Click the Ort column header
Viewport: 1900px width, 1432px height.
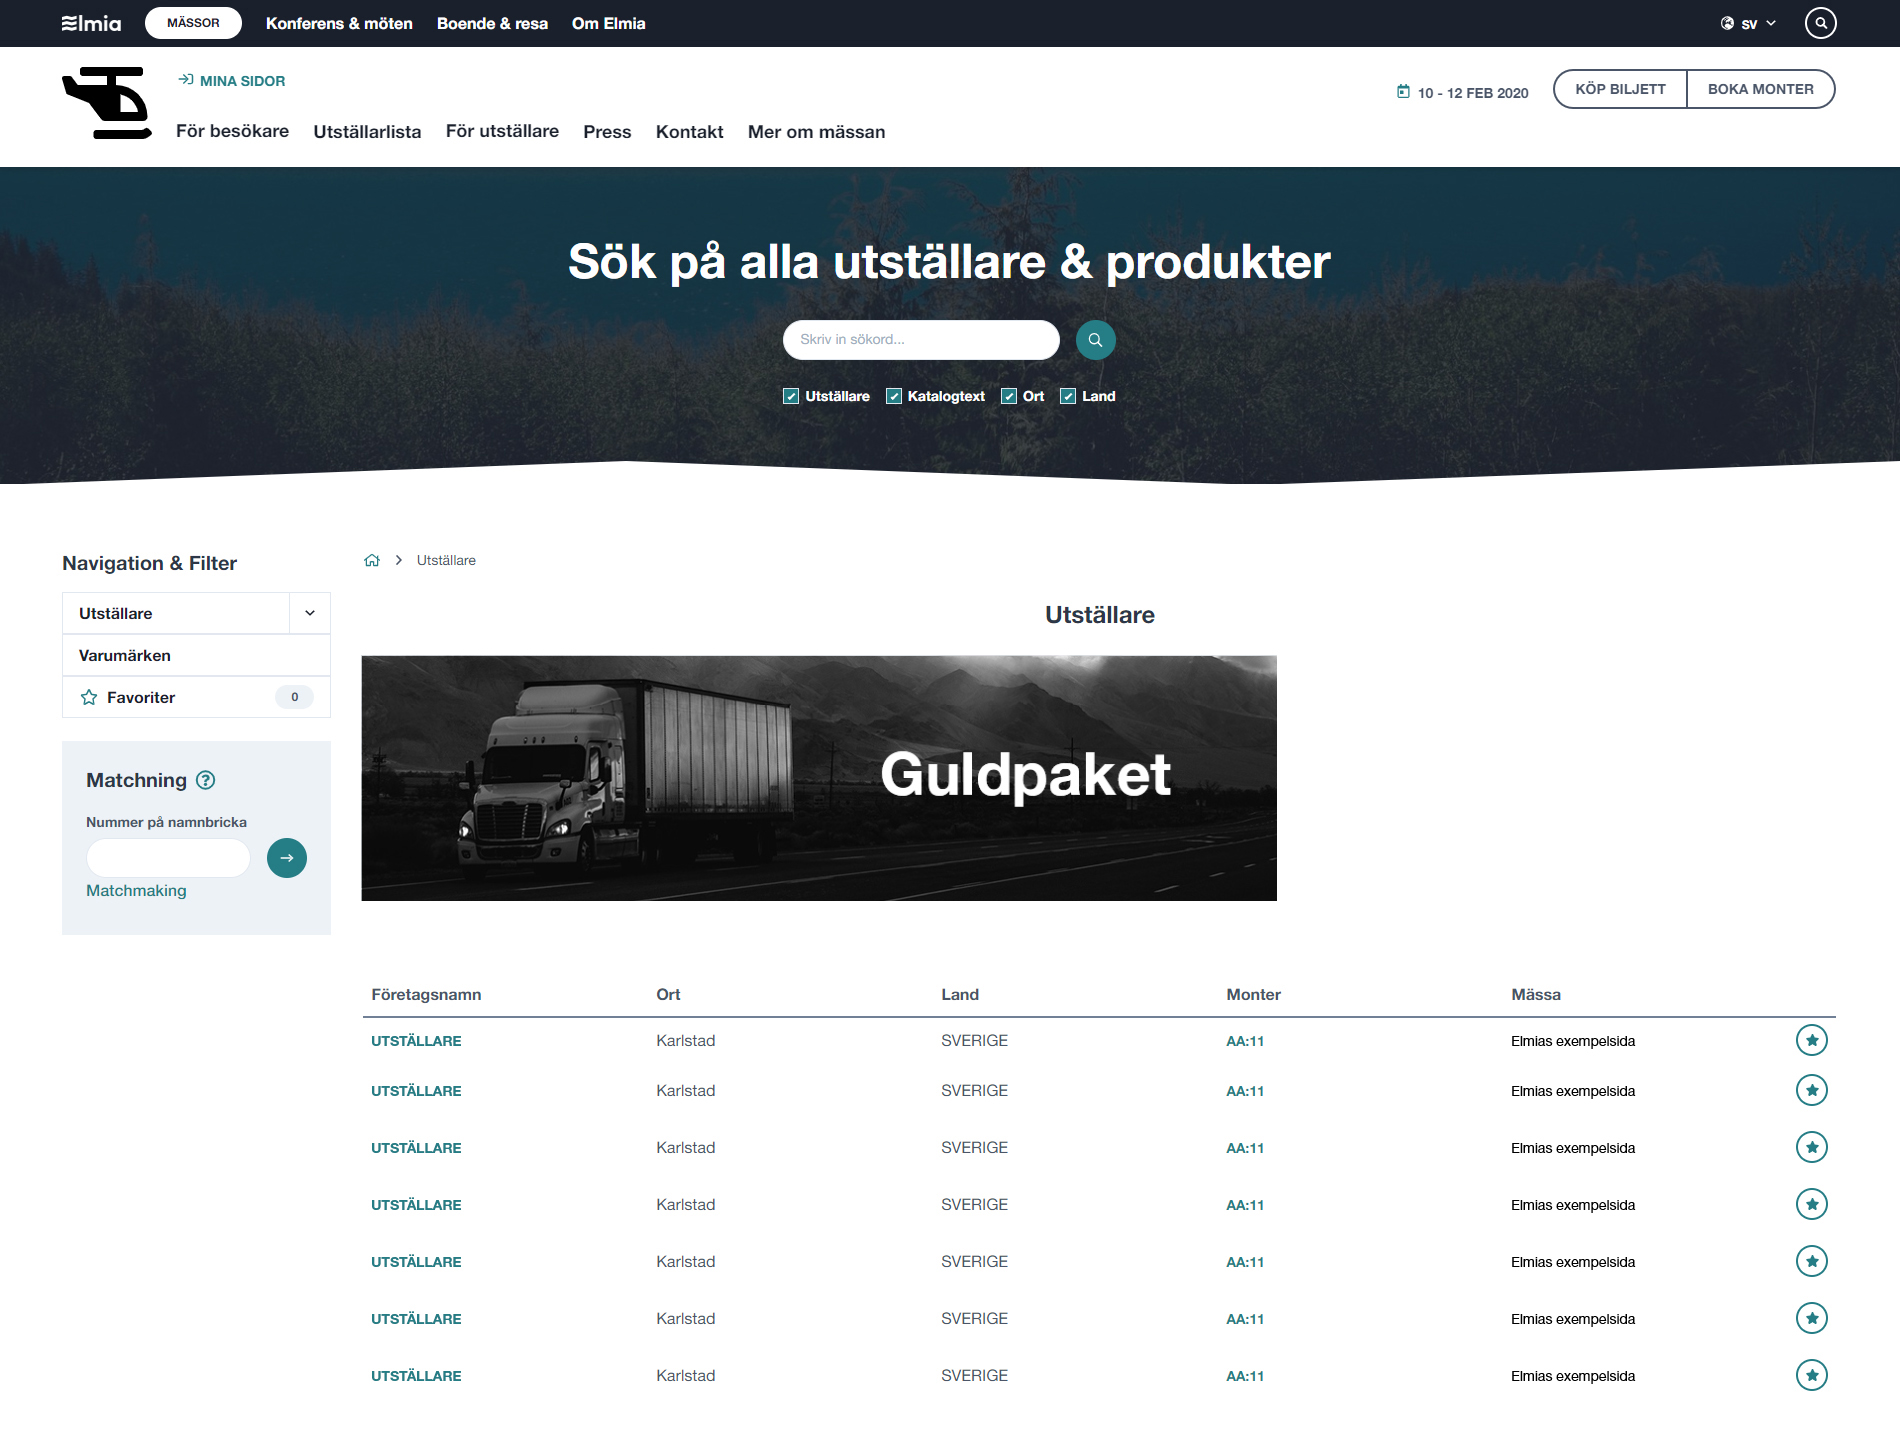(x=668, y=994)
